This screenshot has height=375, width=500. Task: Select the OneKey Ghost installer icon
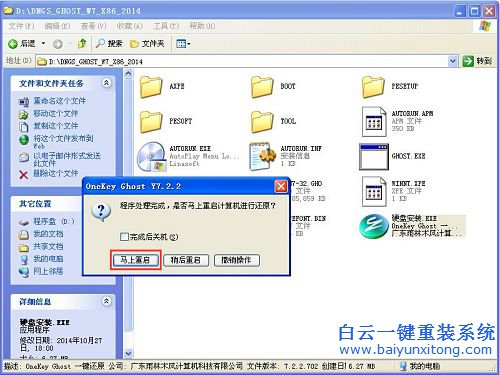pyautogui.click(x=374, y=226)
